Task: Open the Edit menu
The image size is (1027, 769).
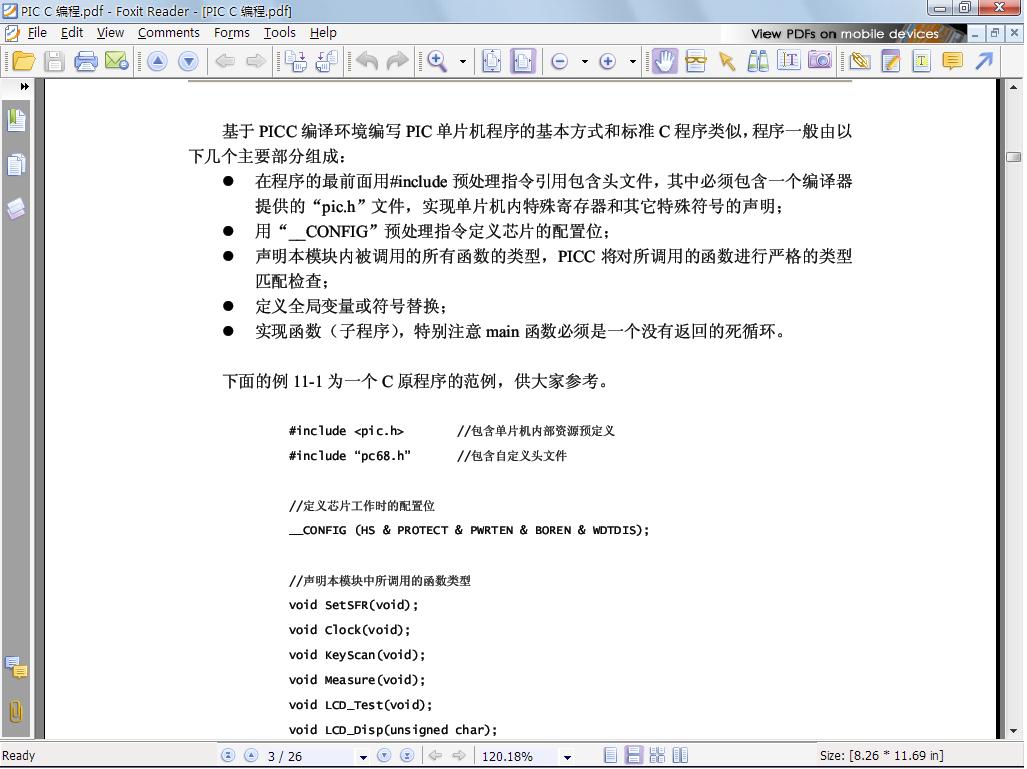Action: pos(71,33)
